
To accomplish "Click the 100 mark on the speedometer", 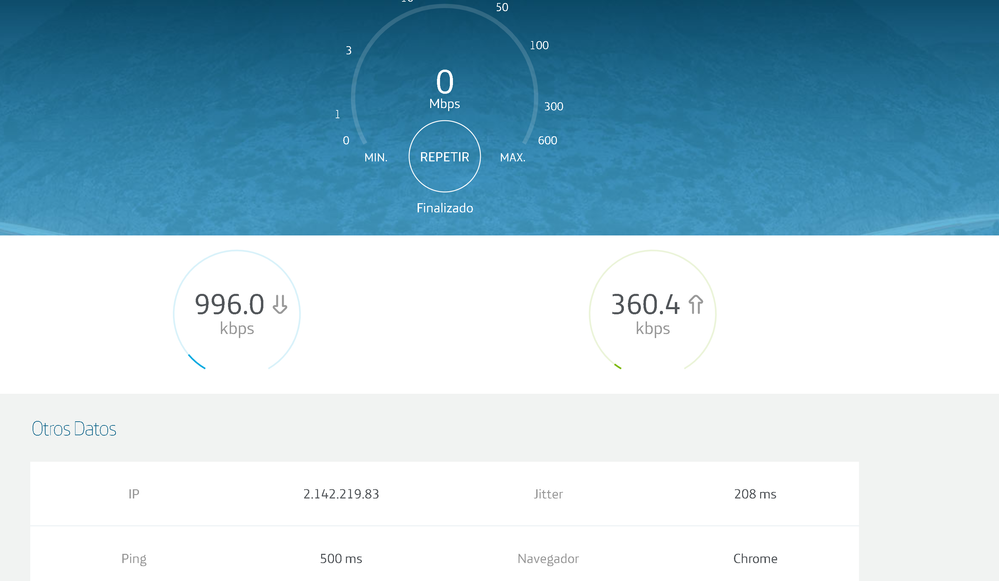I will pyautogui.click(x=539, y=46).
